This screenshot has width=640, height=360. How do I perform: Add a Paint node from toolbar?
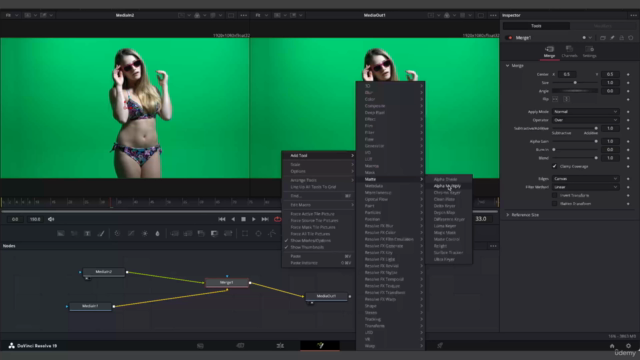101,233
